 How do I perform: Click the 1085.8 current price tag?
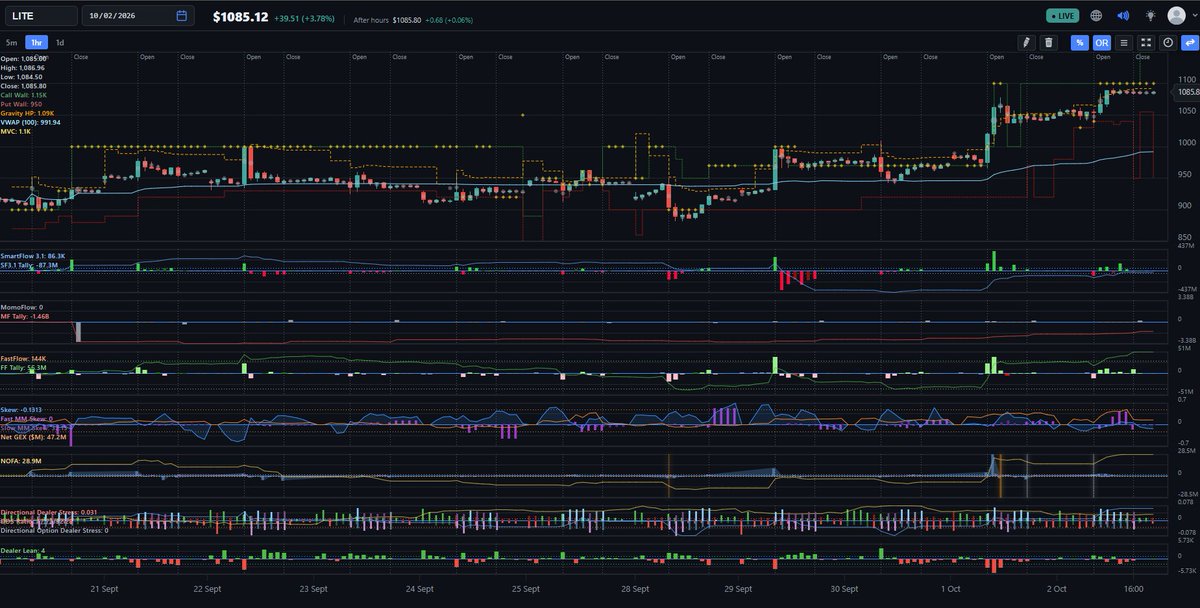pyautogui.click(x=1187, y=92)
